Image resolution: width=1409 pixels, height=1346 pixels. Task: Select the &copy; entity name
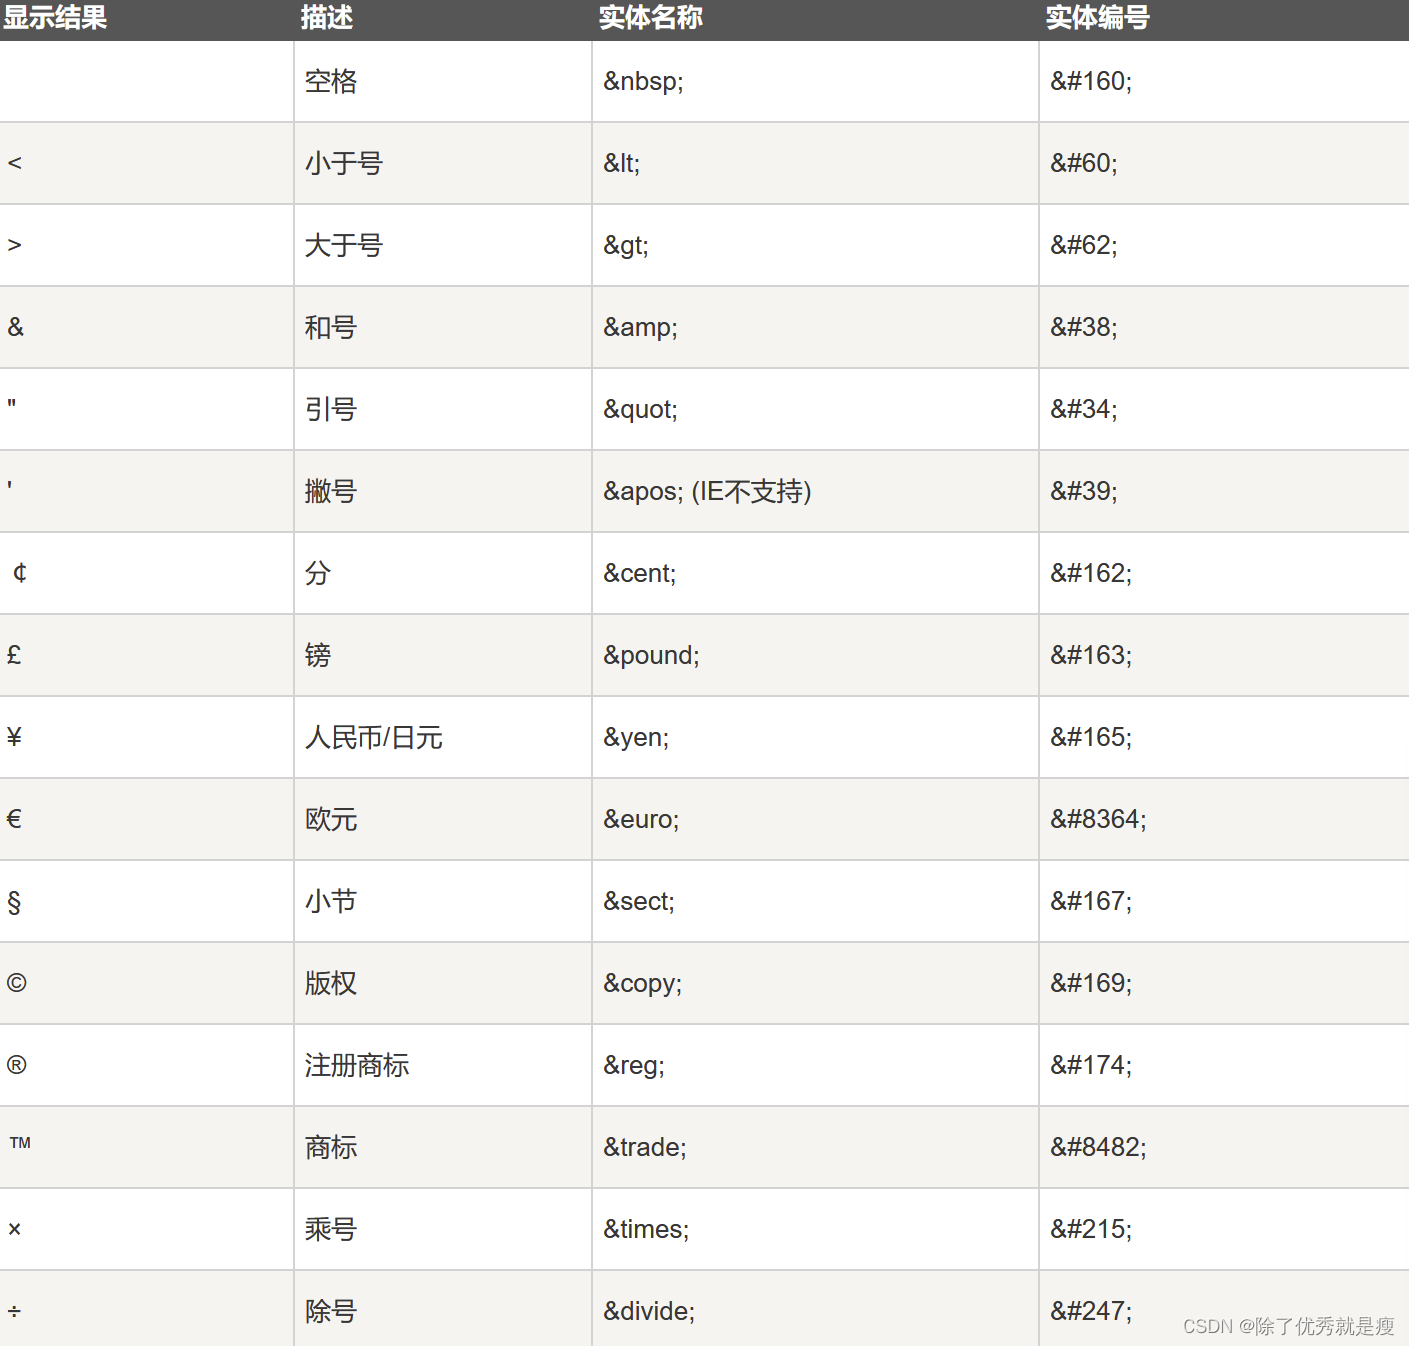[x=642, y=983]
